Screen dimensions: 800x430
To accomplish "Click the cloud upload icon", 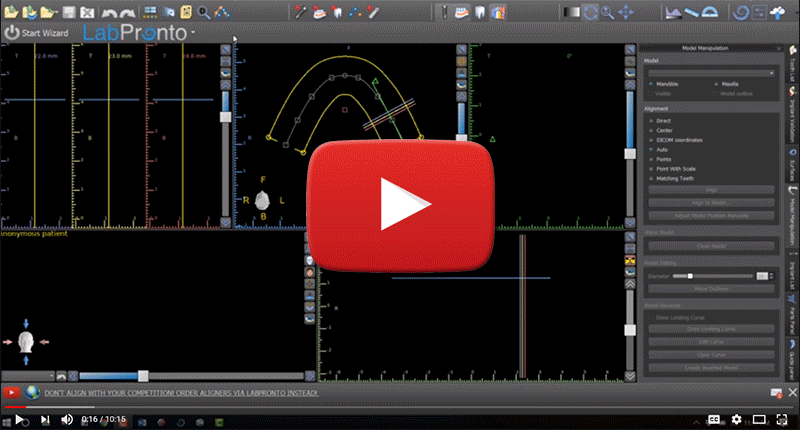I will tap(777, 12).
